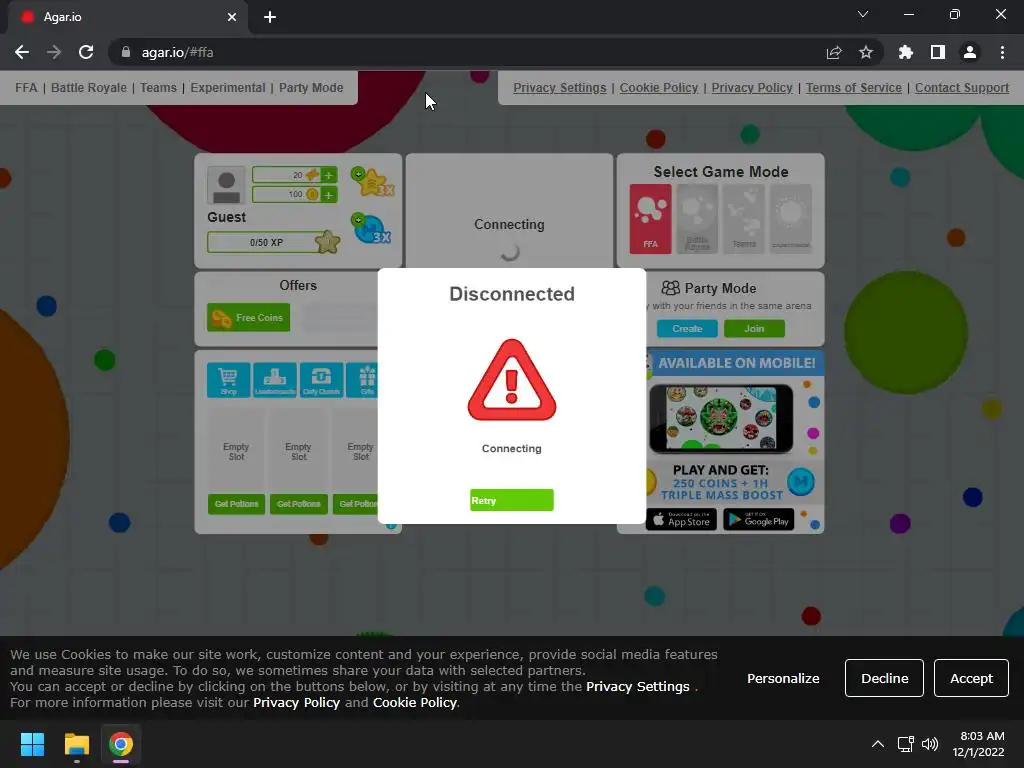Image resolution: width=1024 pixels, height=768 pixels.
Task: Open a new browser tab
Action: (270, 17)
